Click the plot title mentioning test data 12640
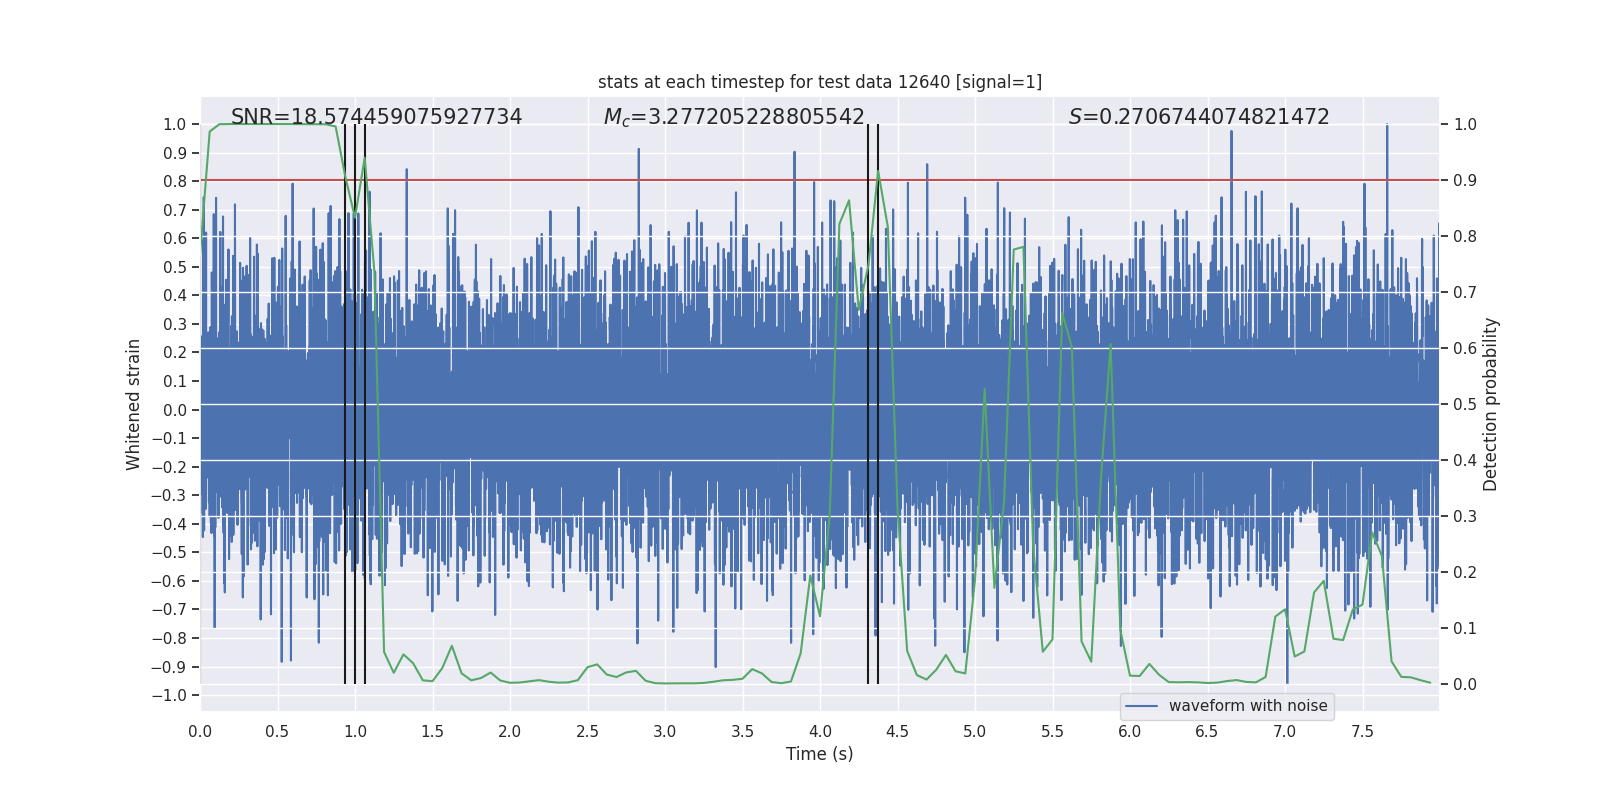This screenshot has height=800, width=1600. 820,82
